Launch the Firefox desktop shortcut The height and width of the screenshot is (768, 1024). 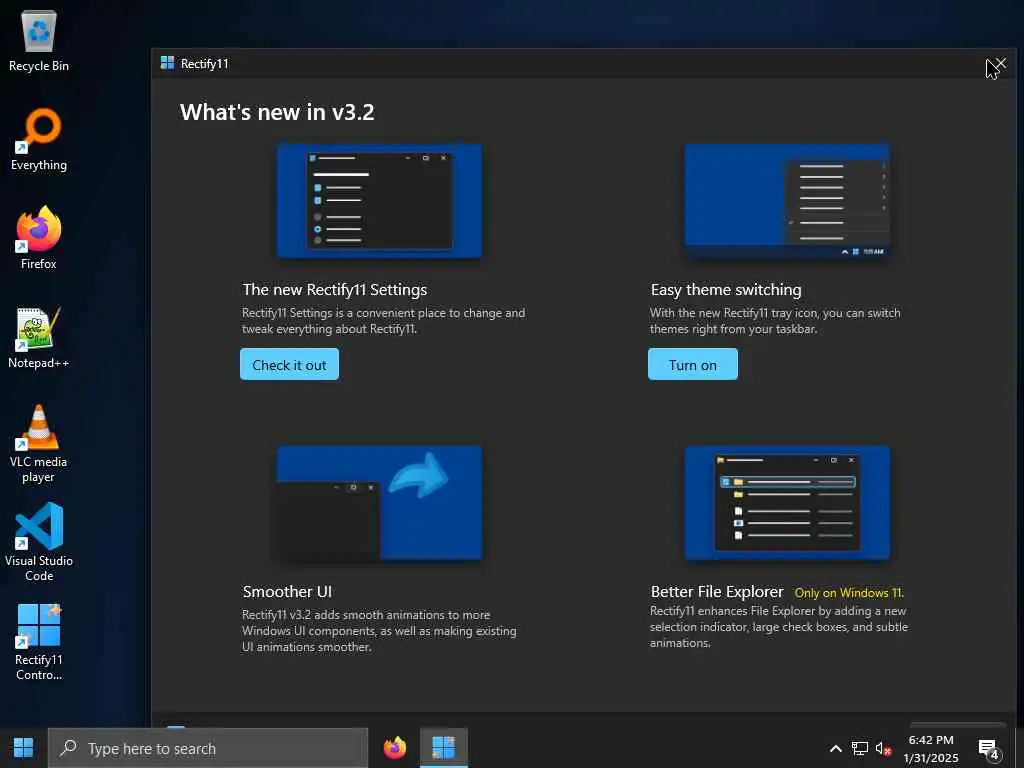39,238
